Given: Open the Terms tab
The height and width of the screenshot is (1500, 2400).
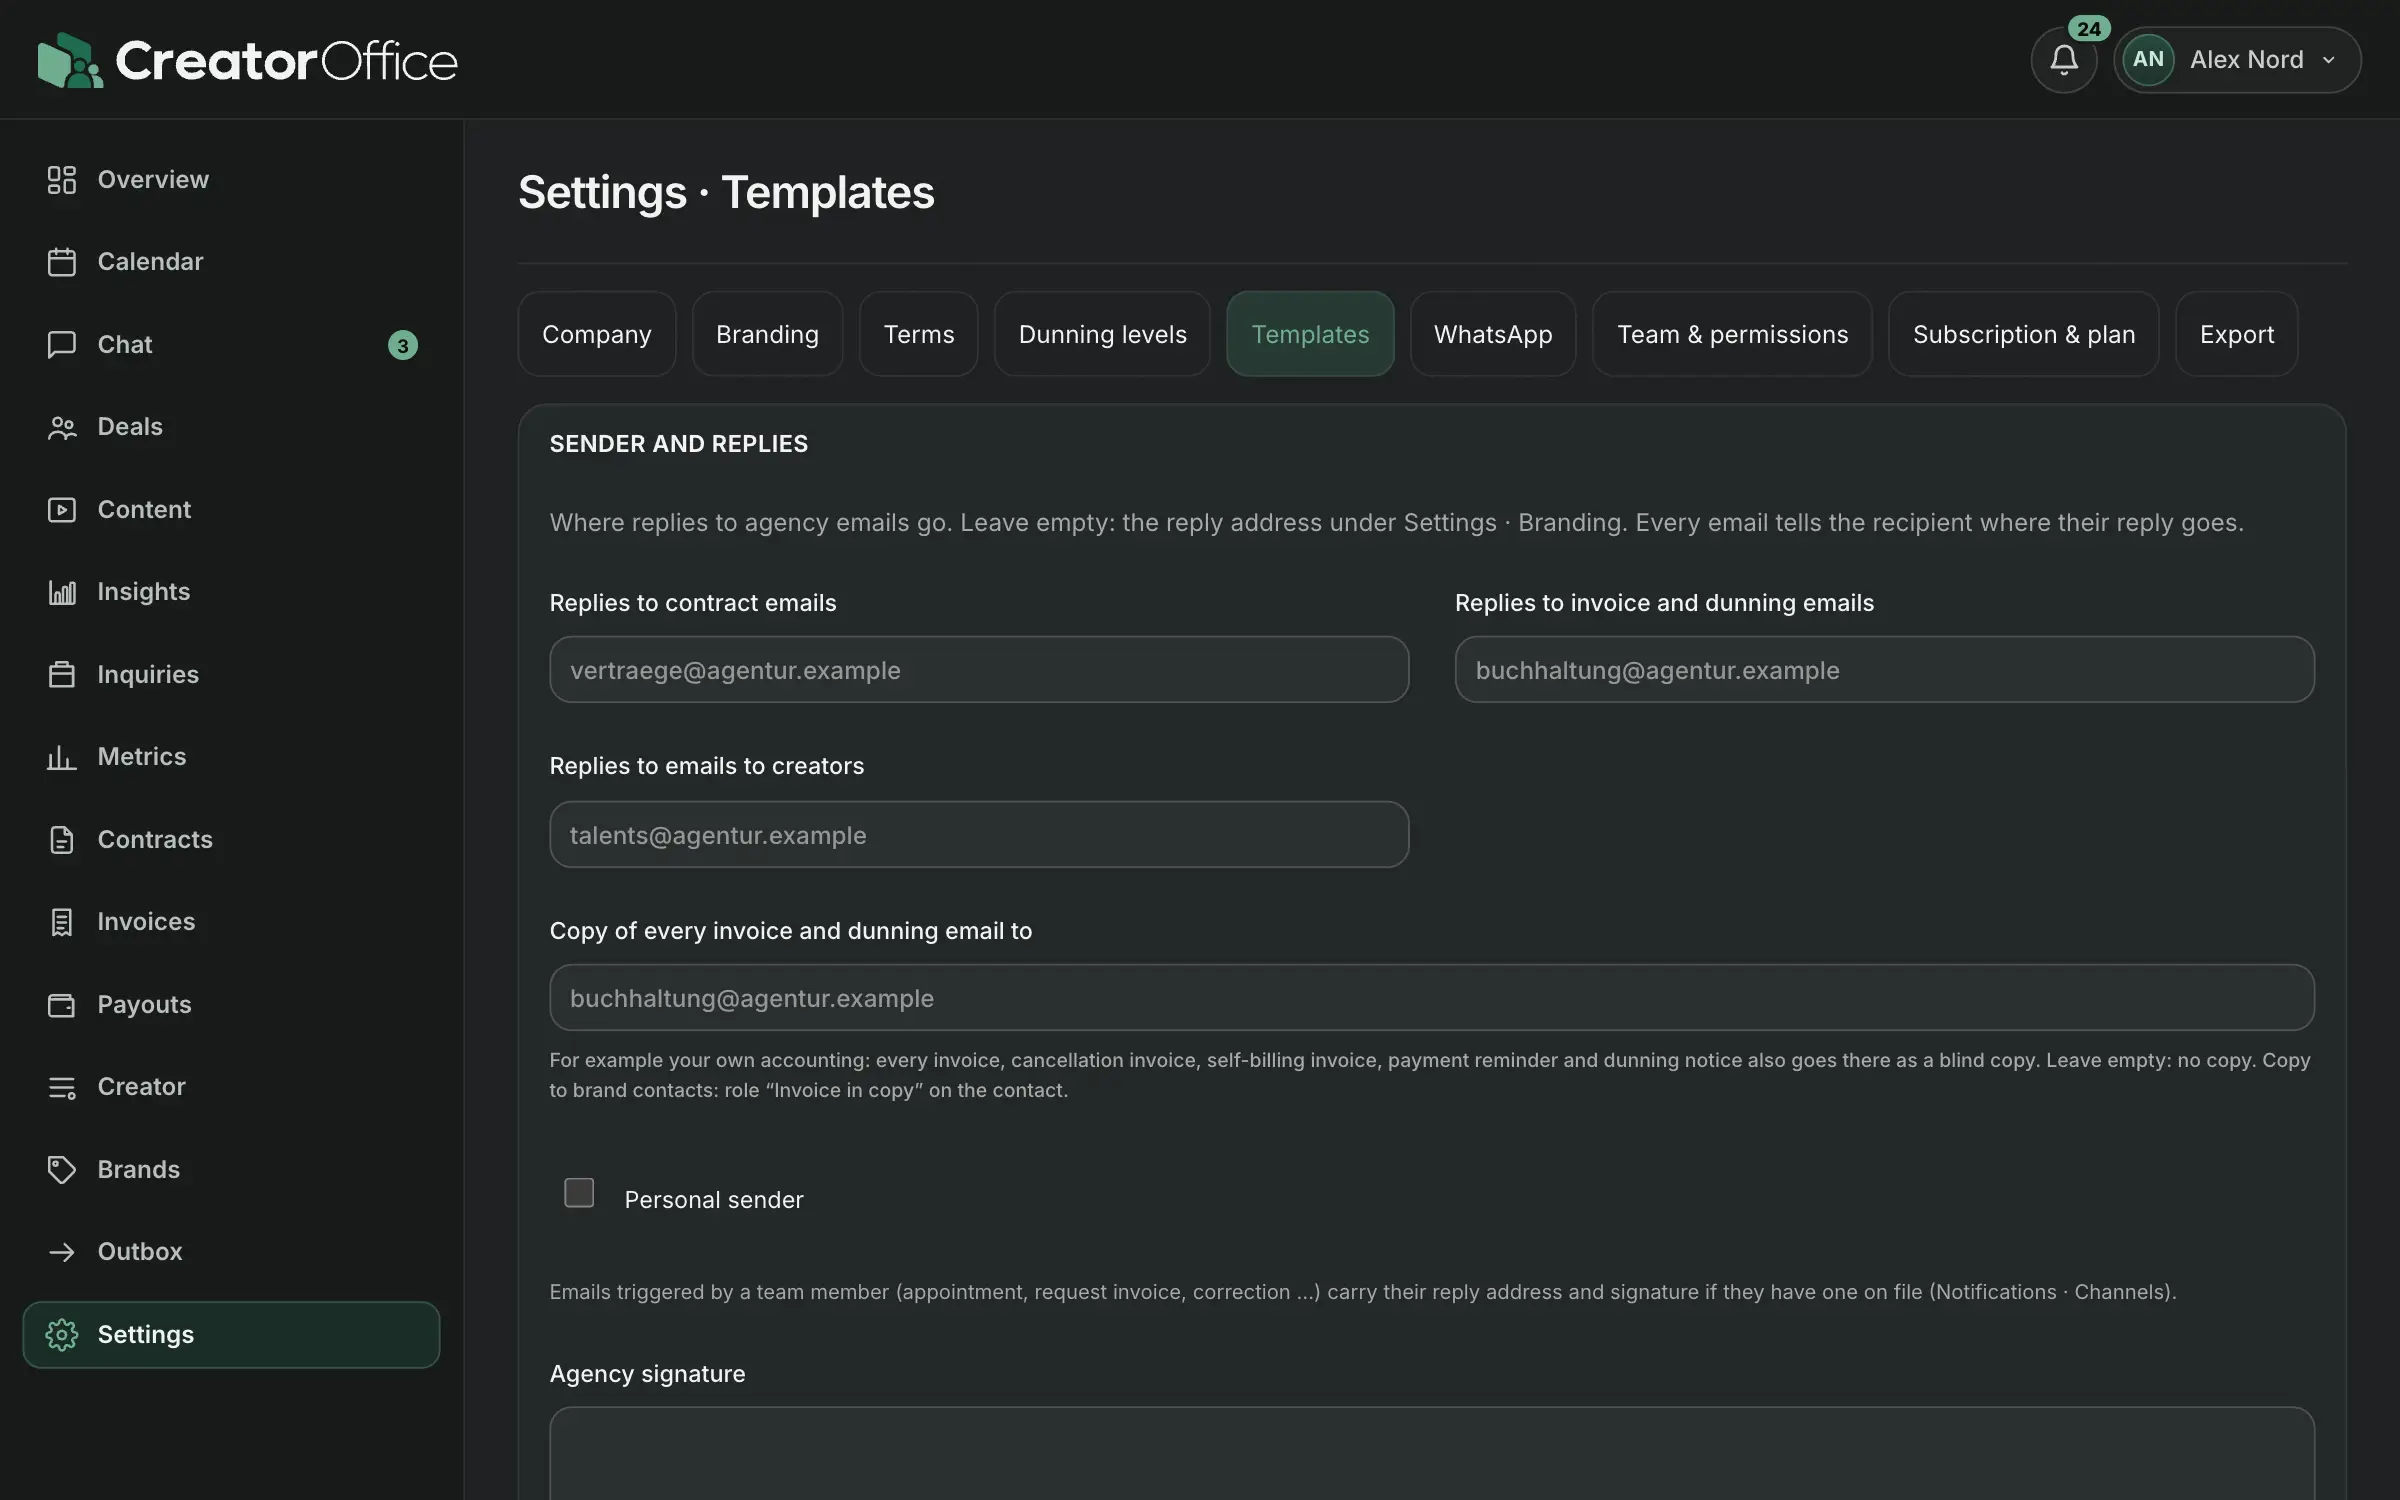Looking at the screenshot, I should point(919,334).
